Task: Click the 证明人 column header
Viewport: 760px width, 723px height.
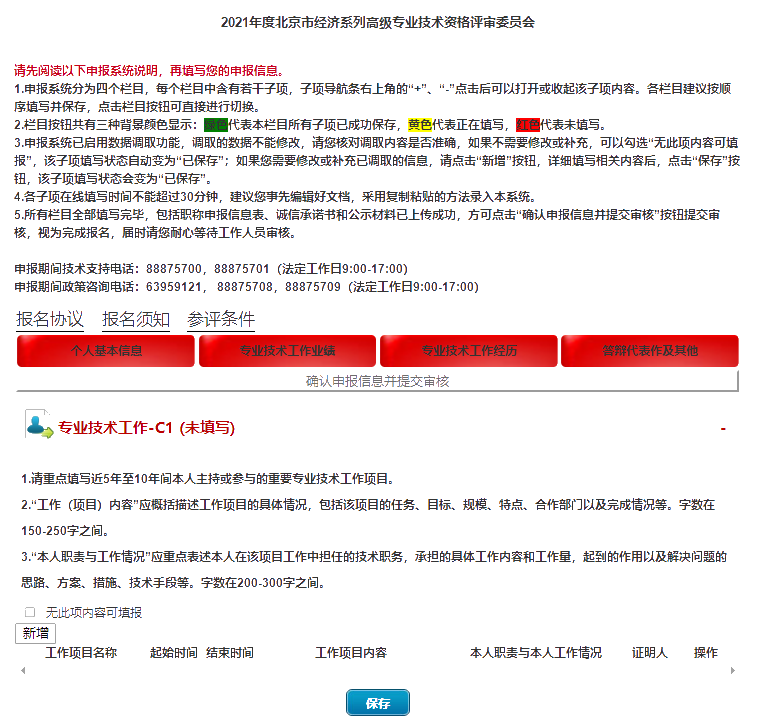Action: pos(649,653)
